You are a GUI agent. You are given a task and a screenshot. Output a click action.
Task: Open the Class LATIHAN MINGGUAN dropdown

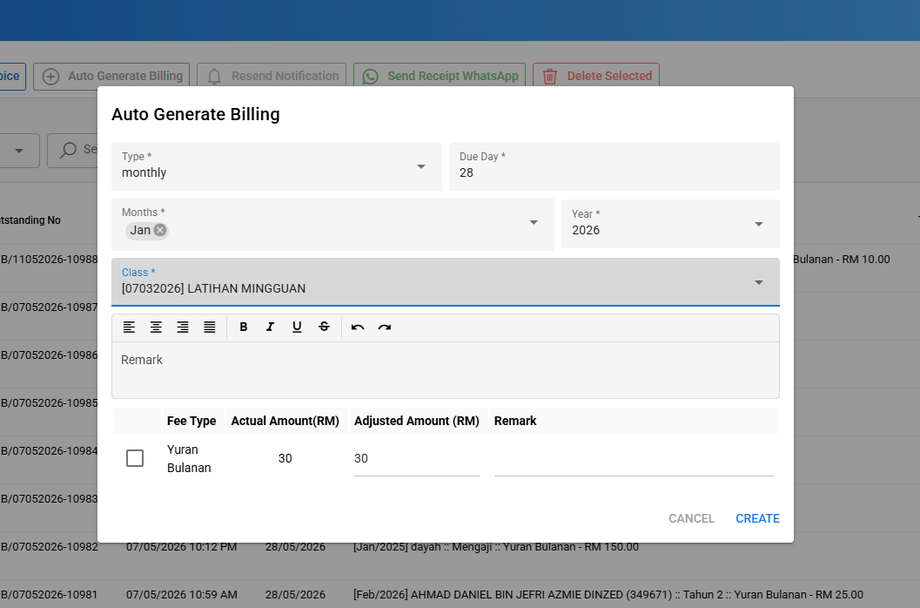click(445, 282)
